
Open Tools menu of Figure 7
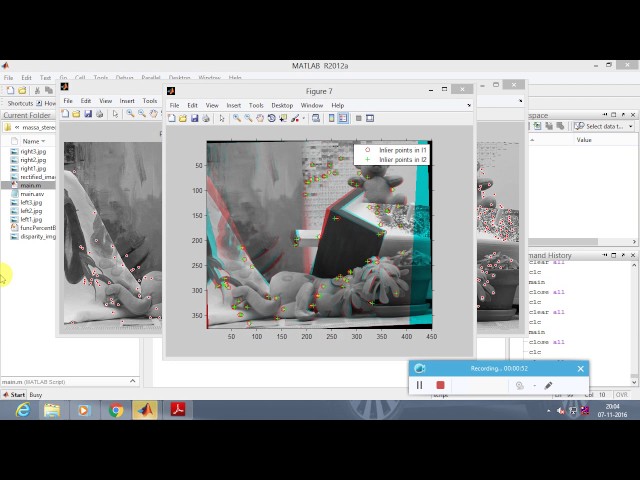click(256, 105)
